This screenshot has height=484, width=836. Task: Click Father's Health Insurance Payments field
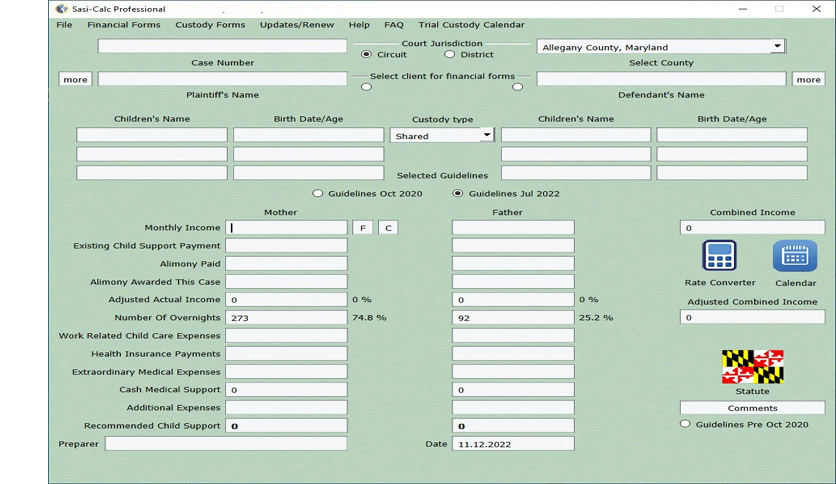pos(513,353)
